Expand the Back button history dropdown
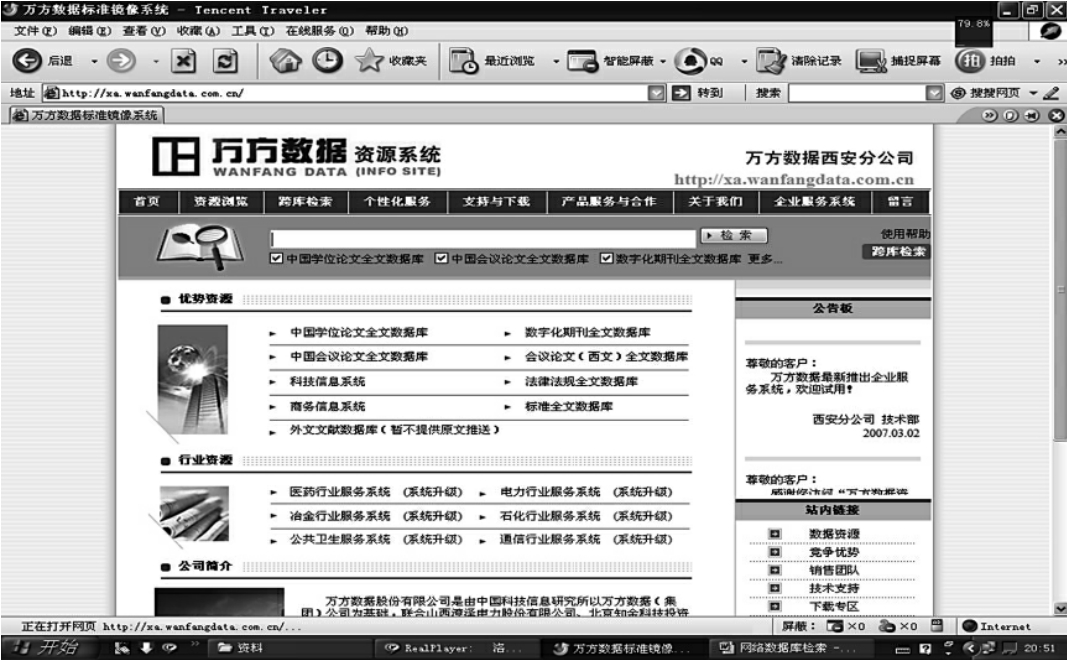 94,61
